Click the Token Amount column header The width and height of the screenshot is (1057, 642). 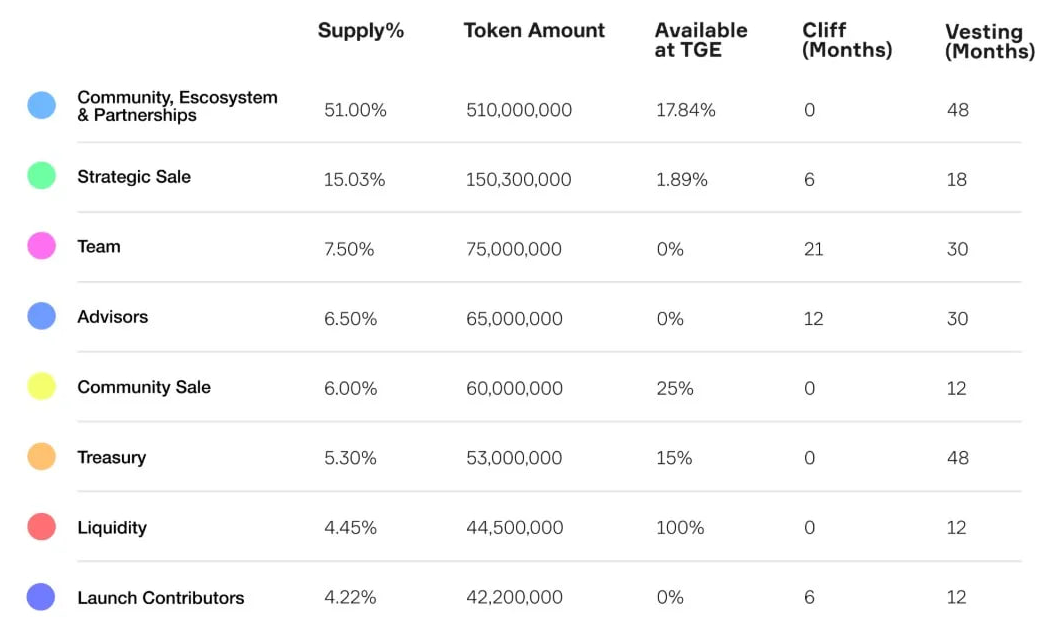tap(534, 31)
